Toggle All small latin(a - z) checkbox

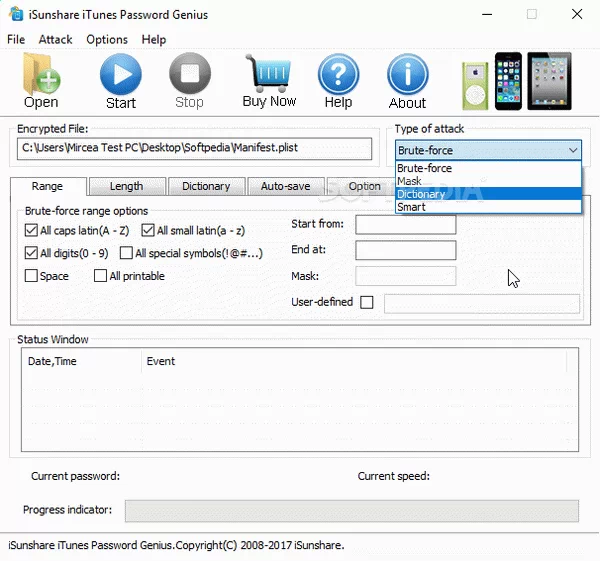(148, 230)
